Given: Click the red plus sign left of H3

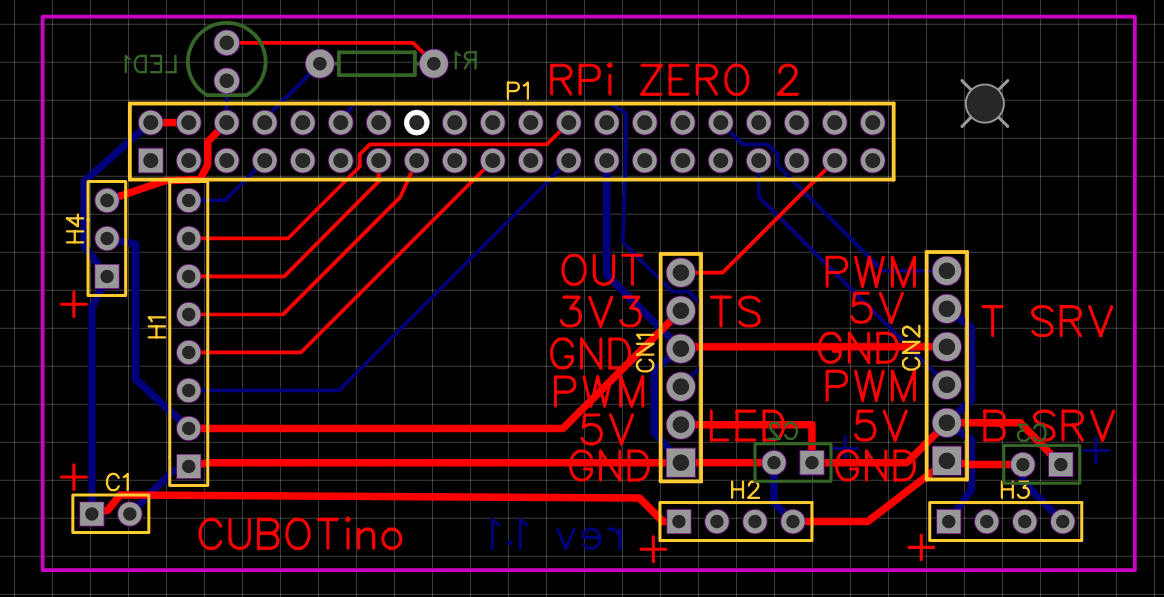Looking at the screenshot, I should point(921,548).
